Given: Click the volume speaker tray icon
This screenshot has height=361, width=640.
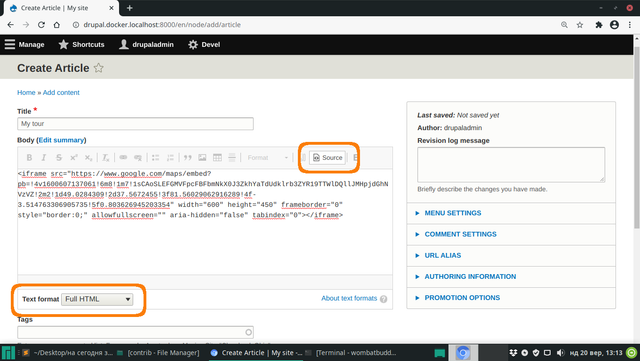Looking at the screenshot, I should (x=560, y=353).
